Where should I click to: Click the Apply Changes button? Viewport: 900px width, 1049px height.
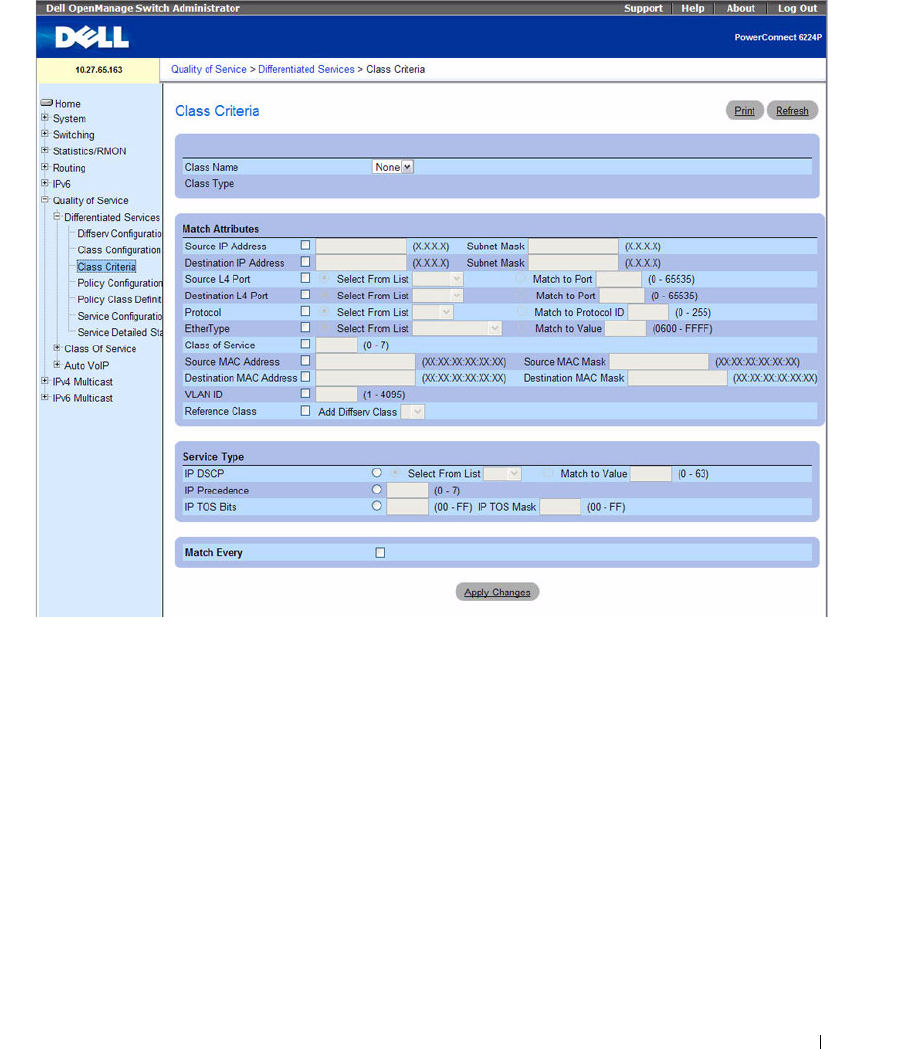tap(497, 592)
